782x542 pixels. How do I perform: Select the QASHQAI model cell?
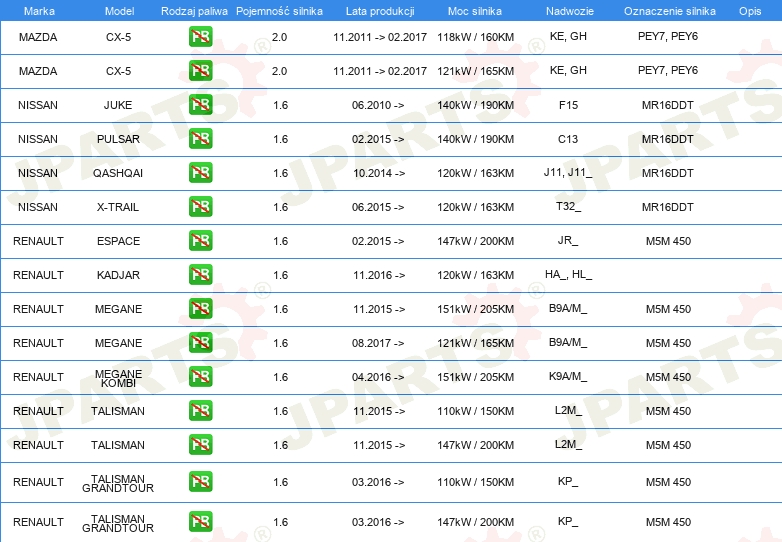pos(118,173)
